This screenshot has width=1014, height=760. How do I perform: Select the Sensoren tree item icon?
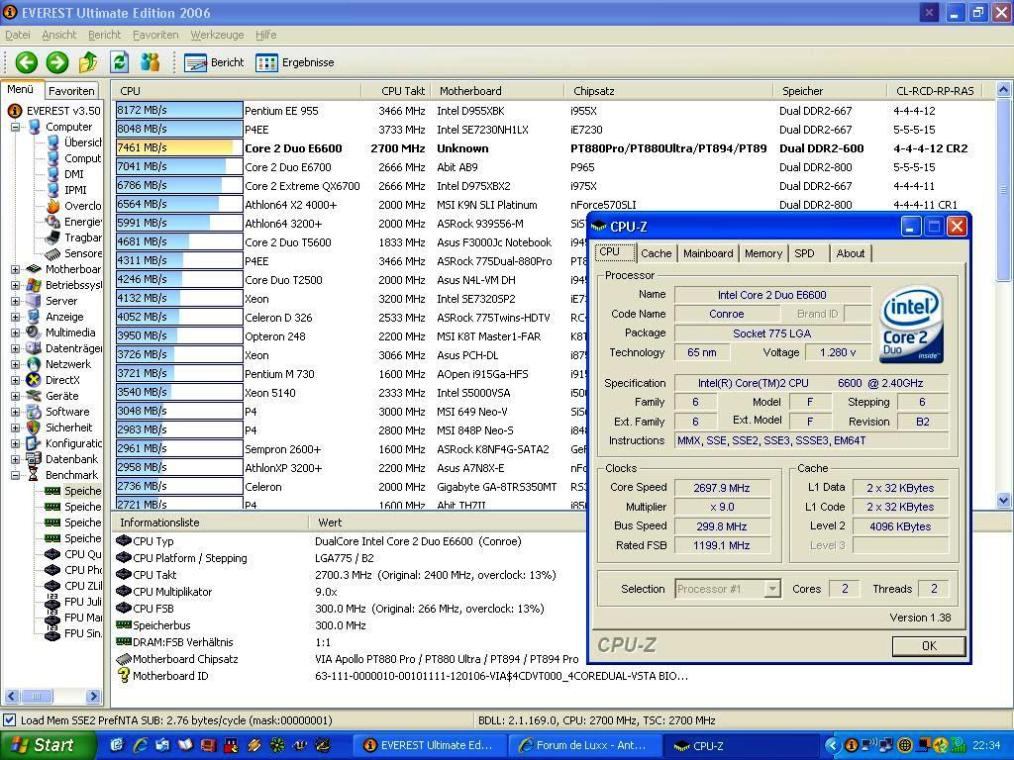(53, 254)
